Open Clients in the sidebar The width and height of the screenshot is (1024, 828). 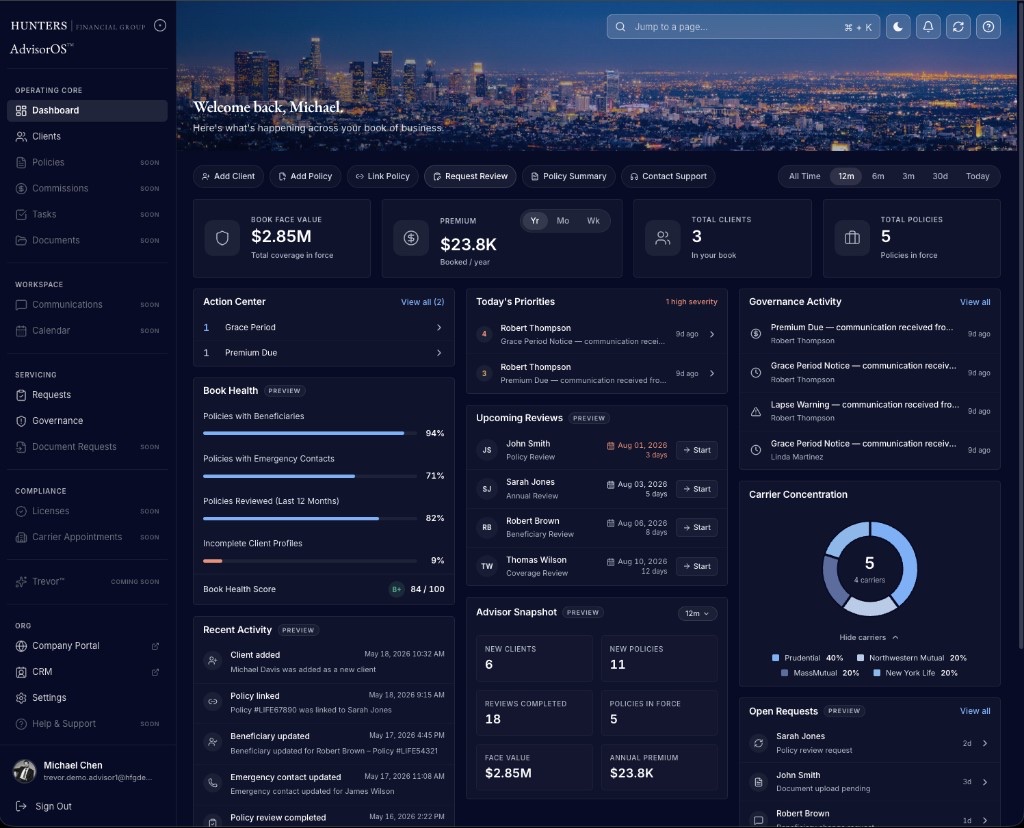[x=88, y=136]
